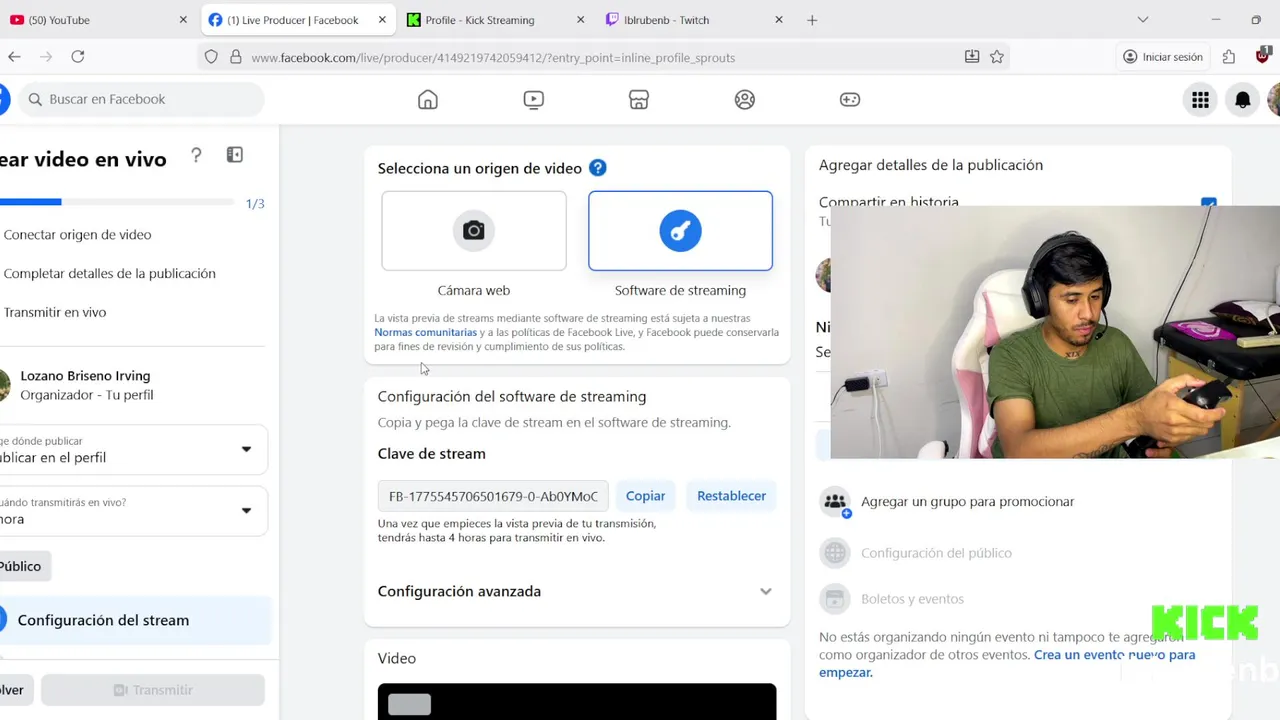Click the Agregar un grupo para promocionar icon
Viewport: 1280px width, 720px height.
pos(835,502)
